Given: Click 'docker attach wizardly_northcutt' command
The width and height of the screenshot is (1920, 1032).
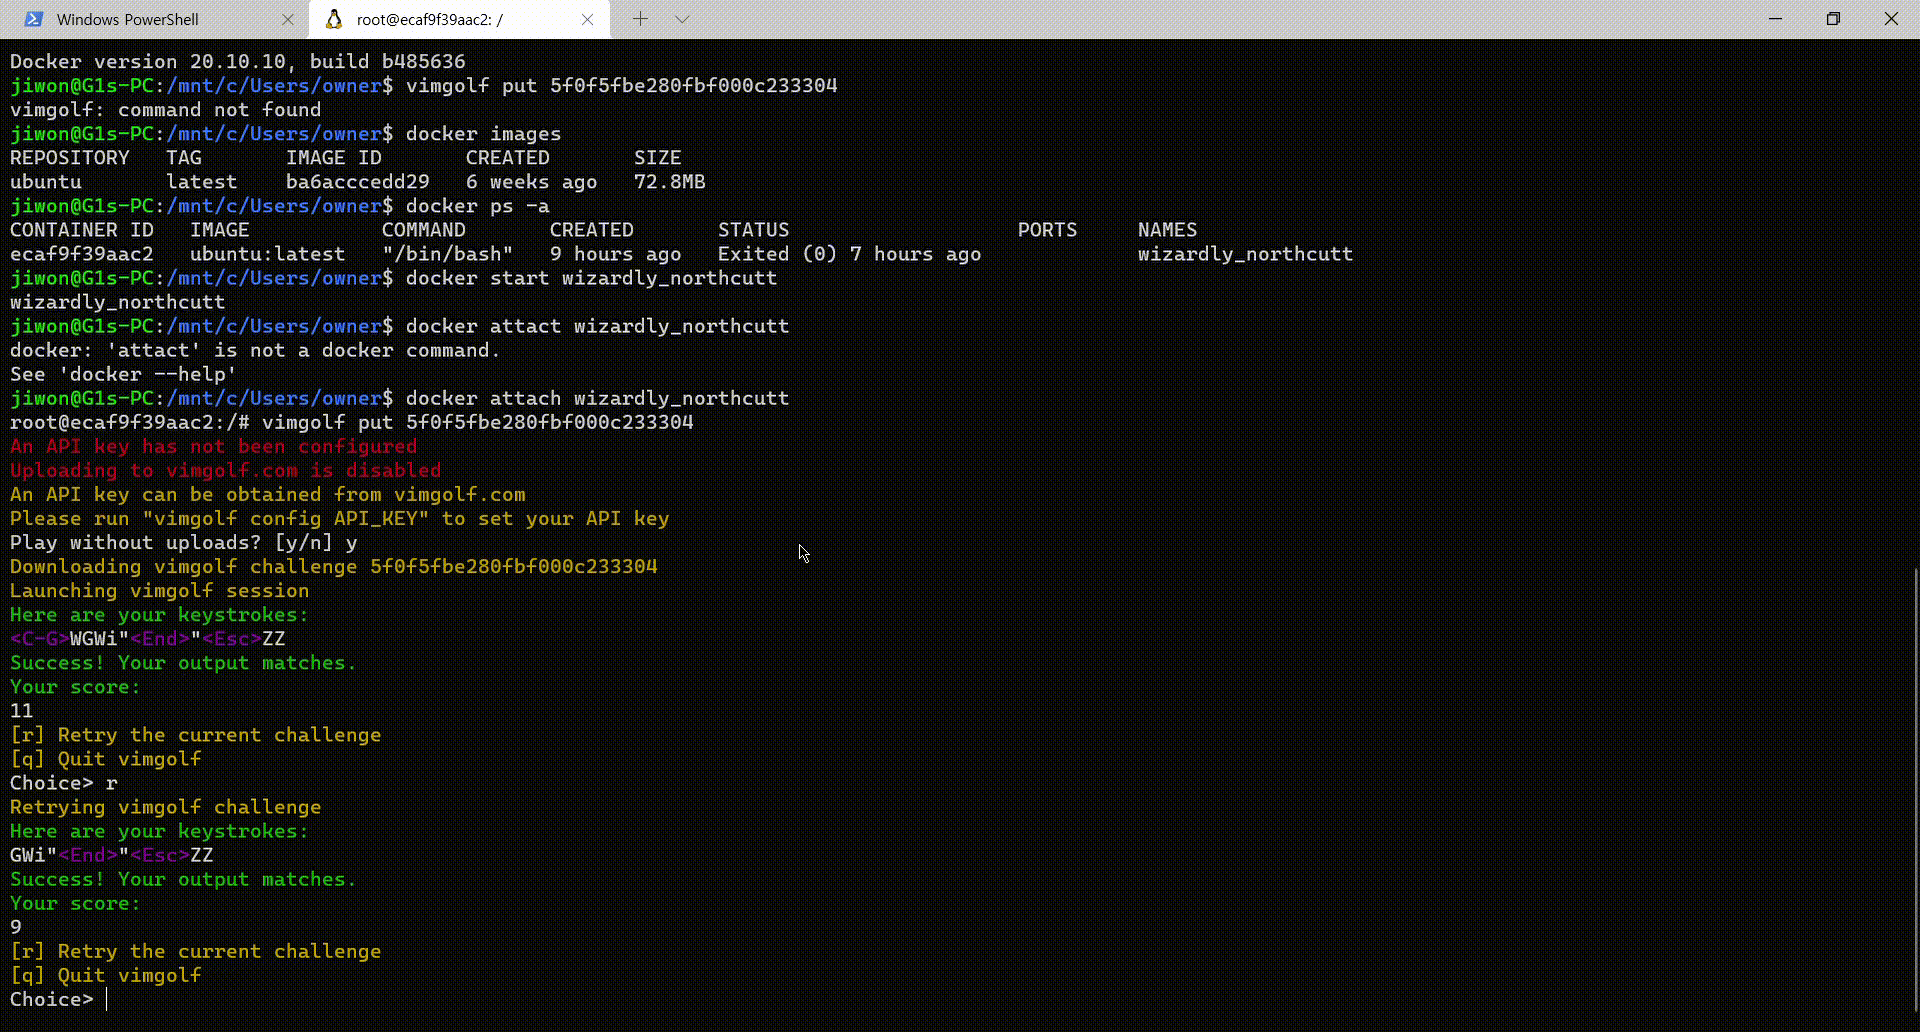Looking at the screenshot, I should (x=598, y=398).
